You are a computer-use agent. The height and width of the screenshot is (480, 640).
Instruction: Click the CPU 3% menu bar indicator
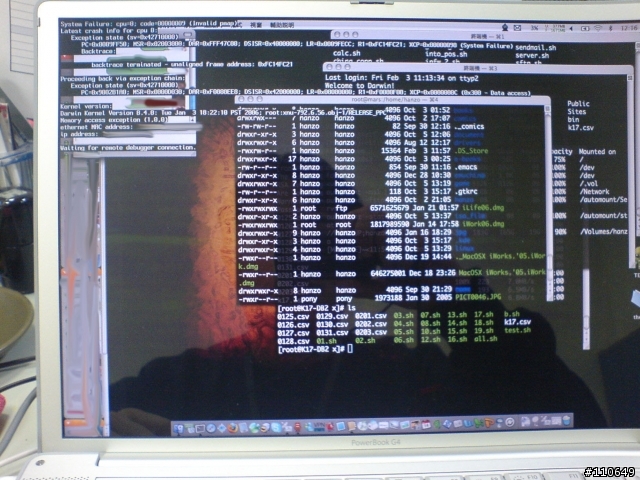coord(535,28)
